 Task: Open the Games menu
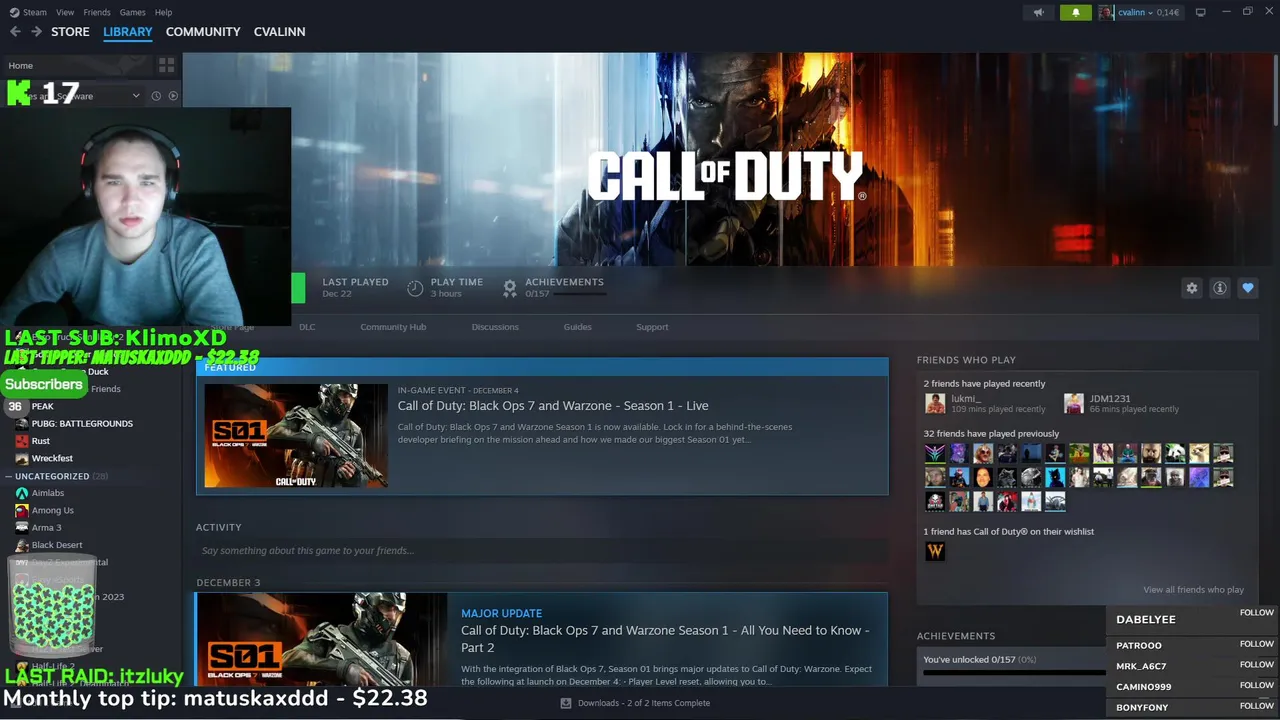(132, 12)
